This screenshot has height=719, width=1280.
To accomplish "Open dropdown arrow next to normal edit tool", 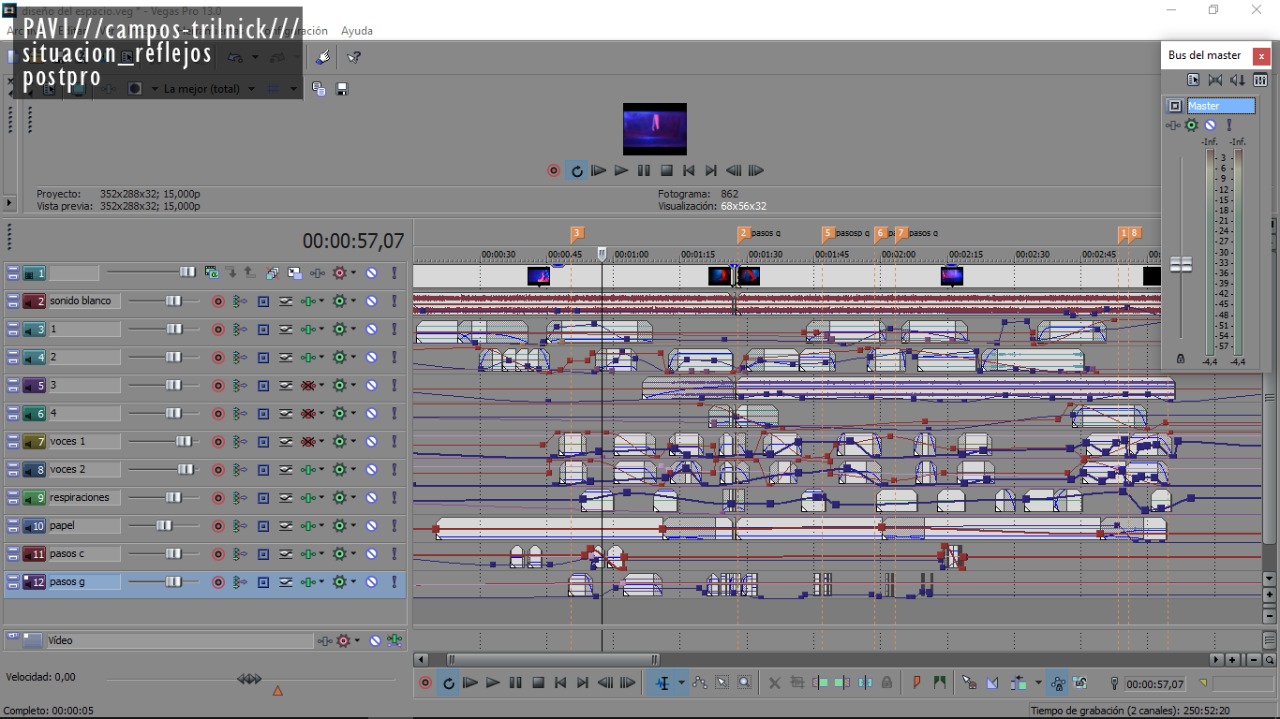I will 682,683.
